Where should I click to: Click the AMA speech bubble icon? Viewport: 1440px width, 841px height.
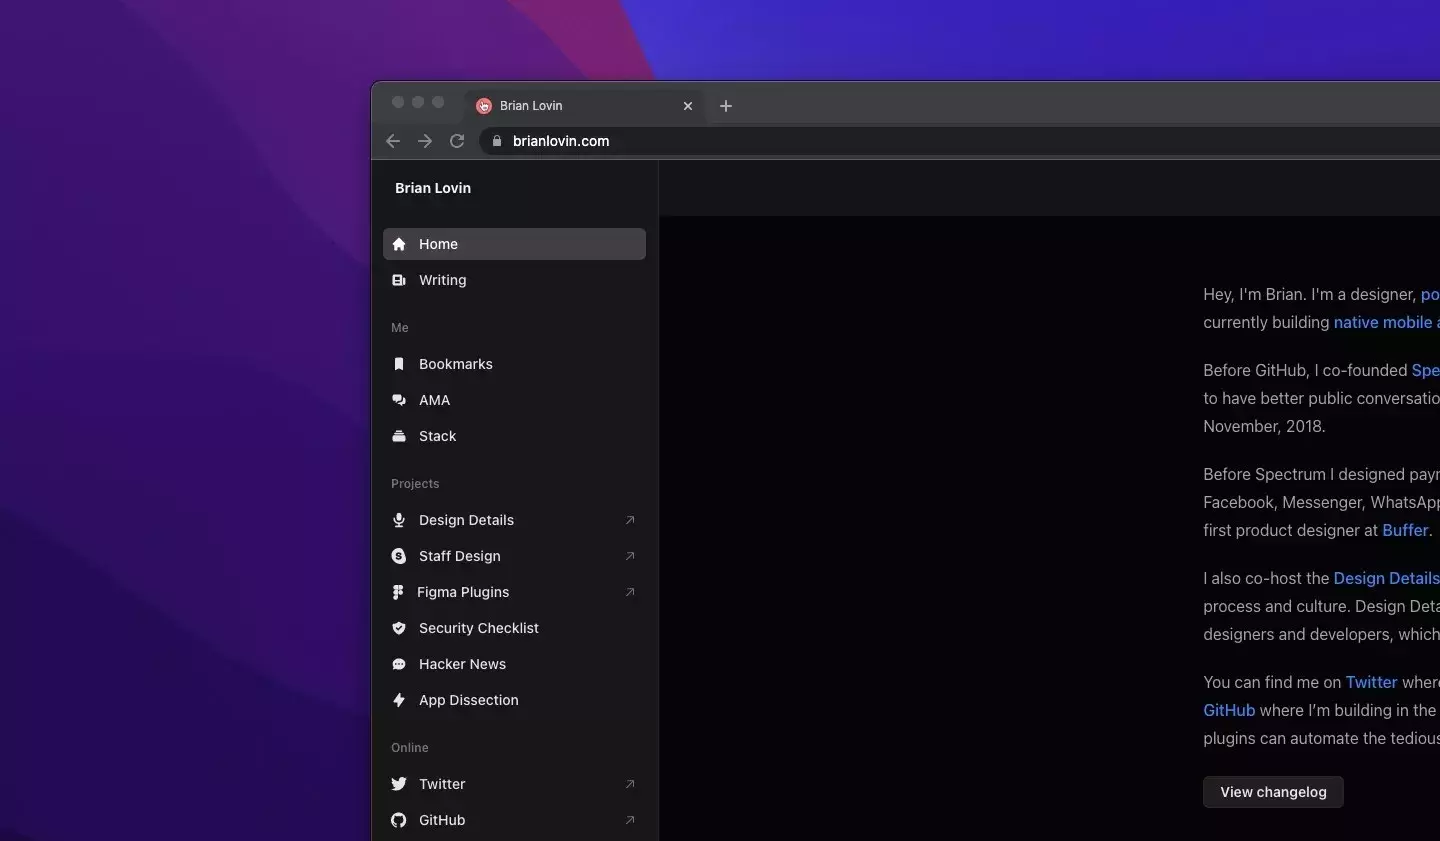[398, 400]
